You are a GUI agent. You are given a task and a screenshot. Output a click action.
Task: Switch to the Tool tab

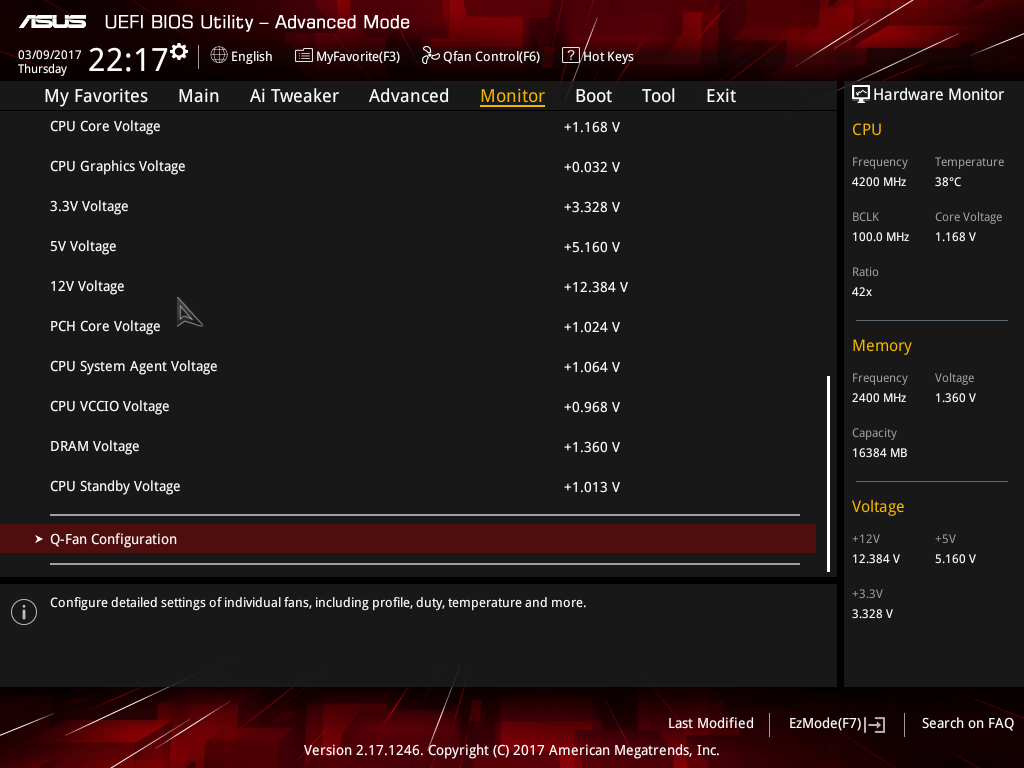(x=658, y=96)
